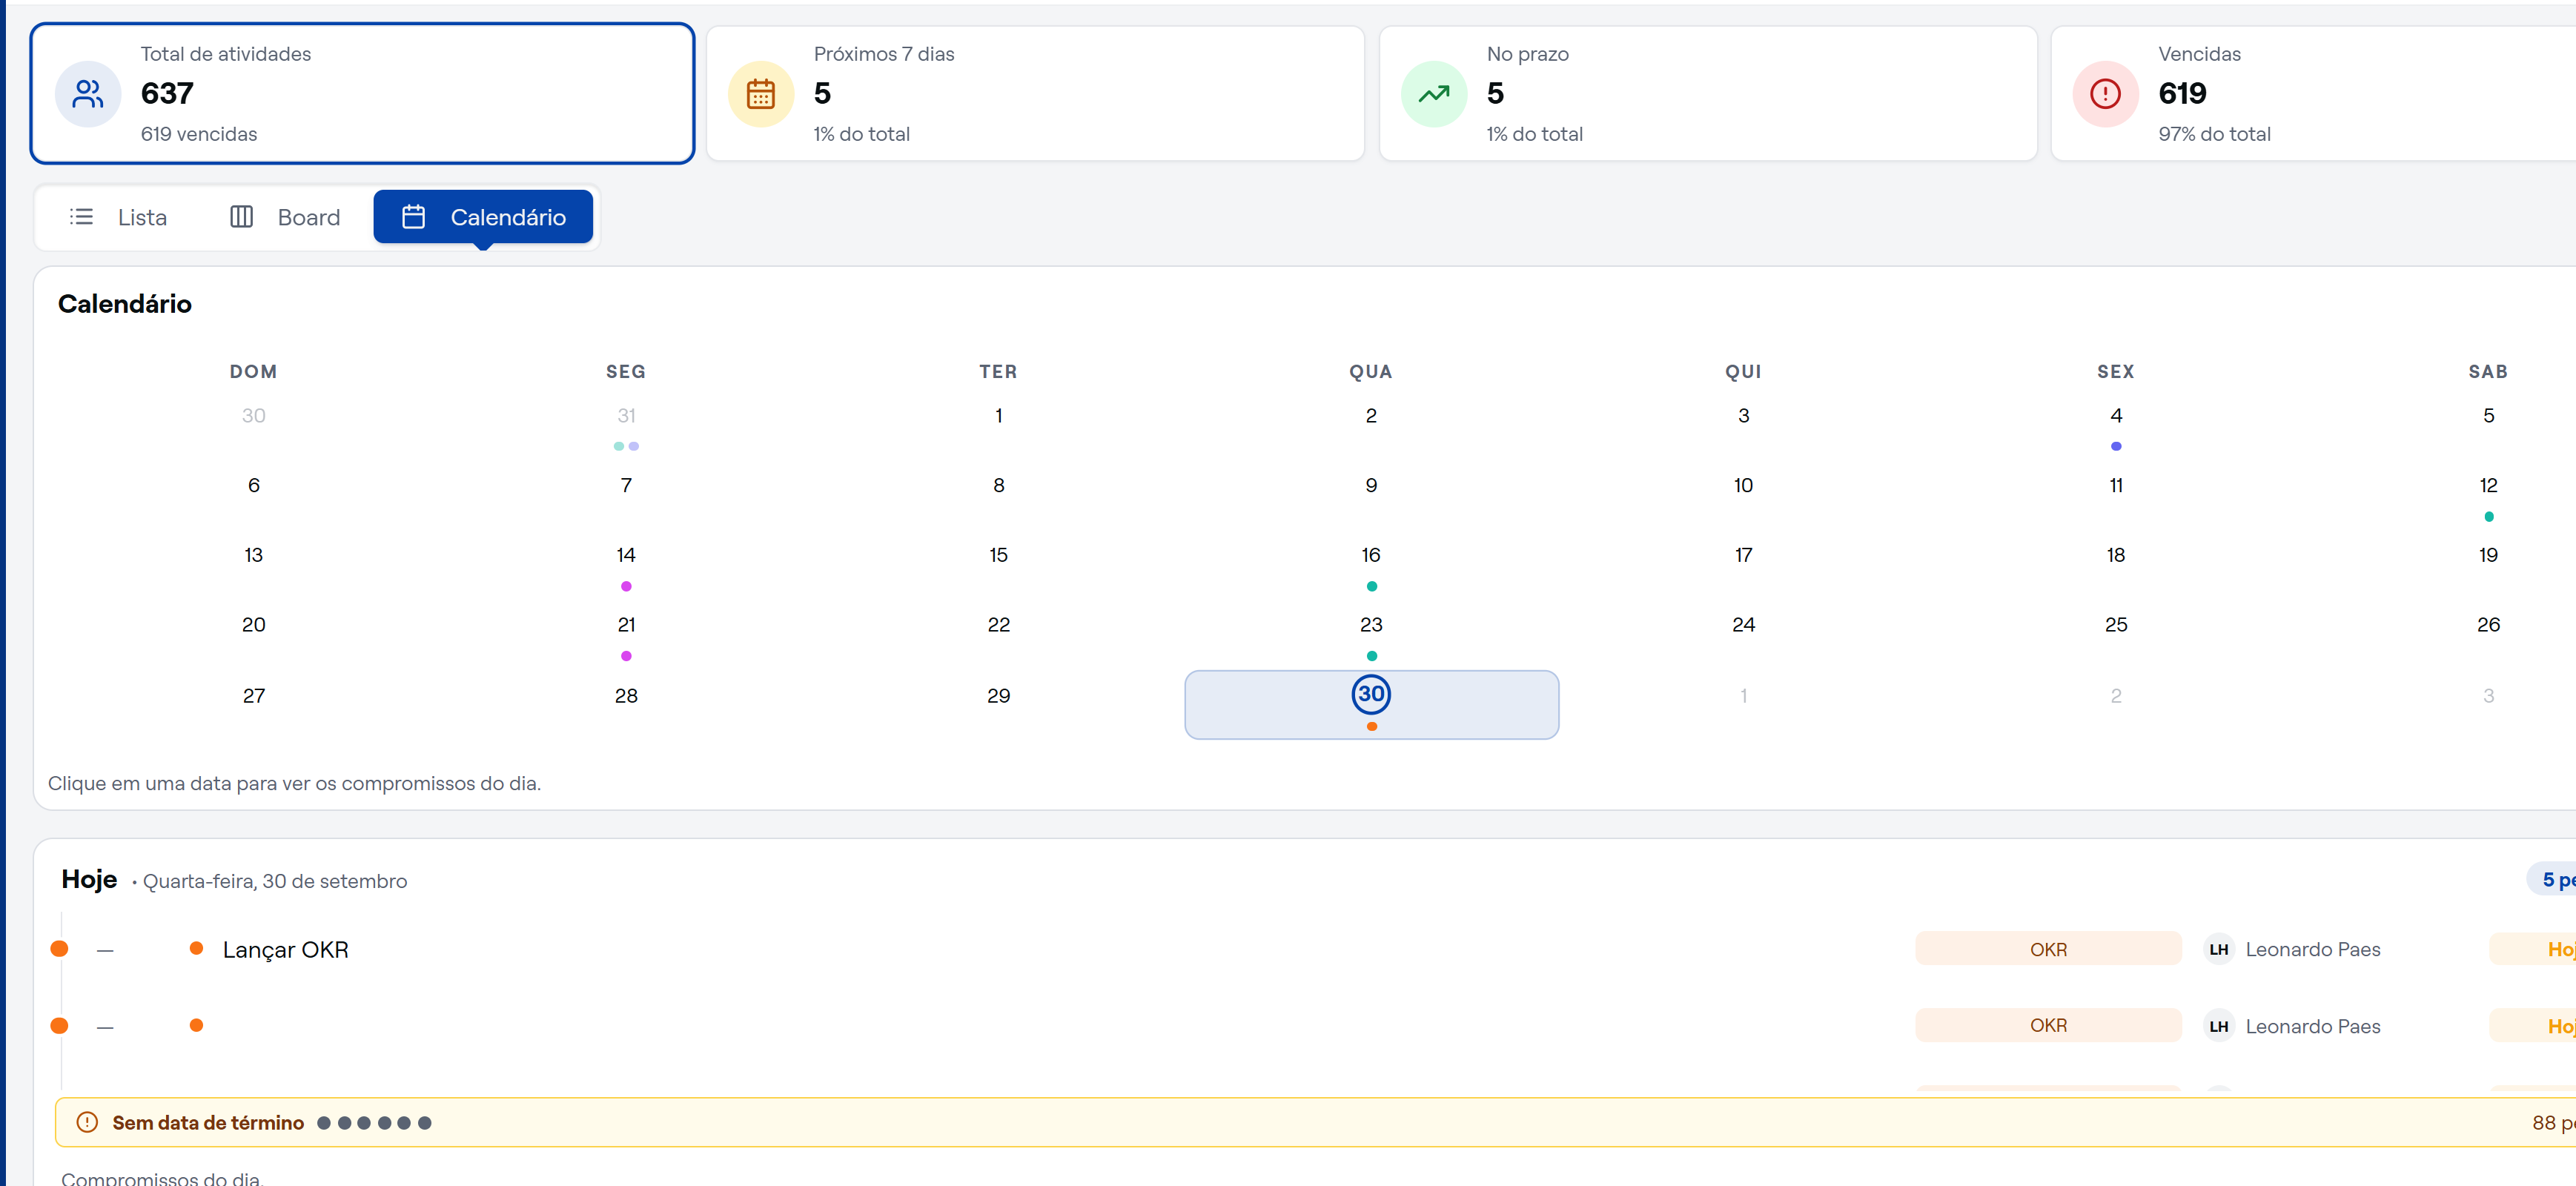Screen dimensions: 2576x1186
Task: Select the Vencidas summary card
Action: point(2313,94)
